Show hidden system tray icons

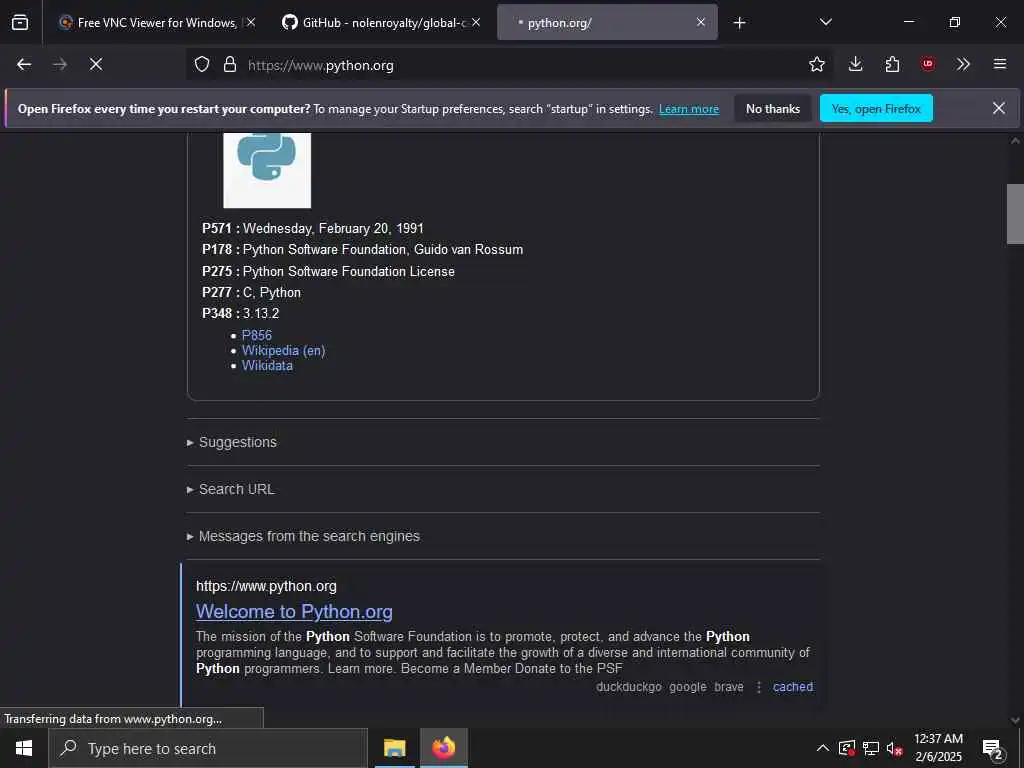(x=823, y=748)
